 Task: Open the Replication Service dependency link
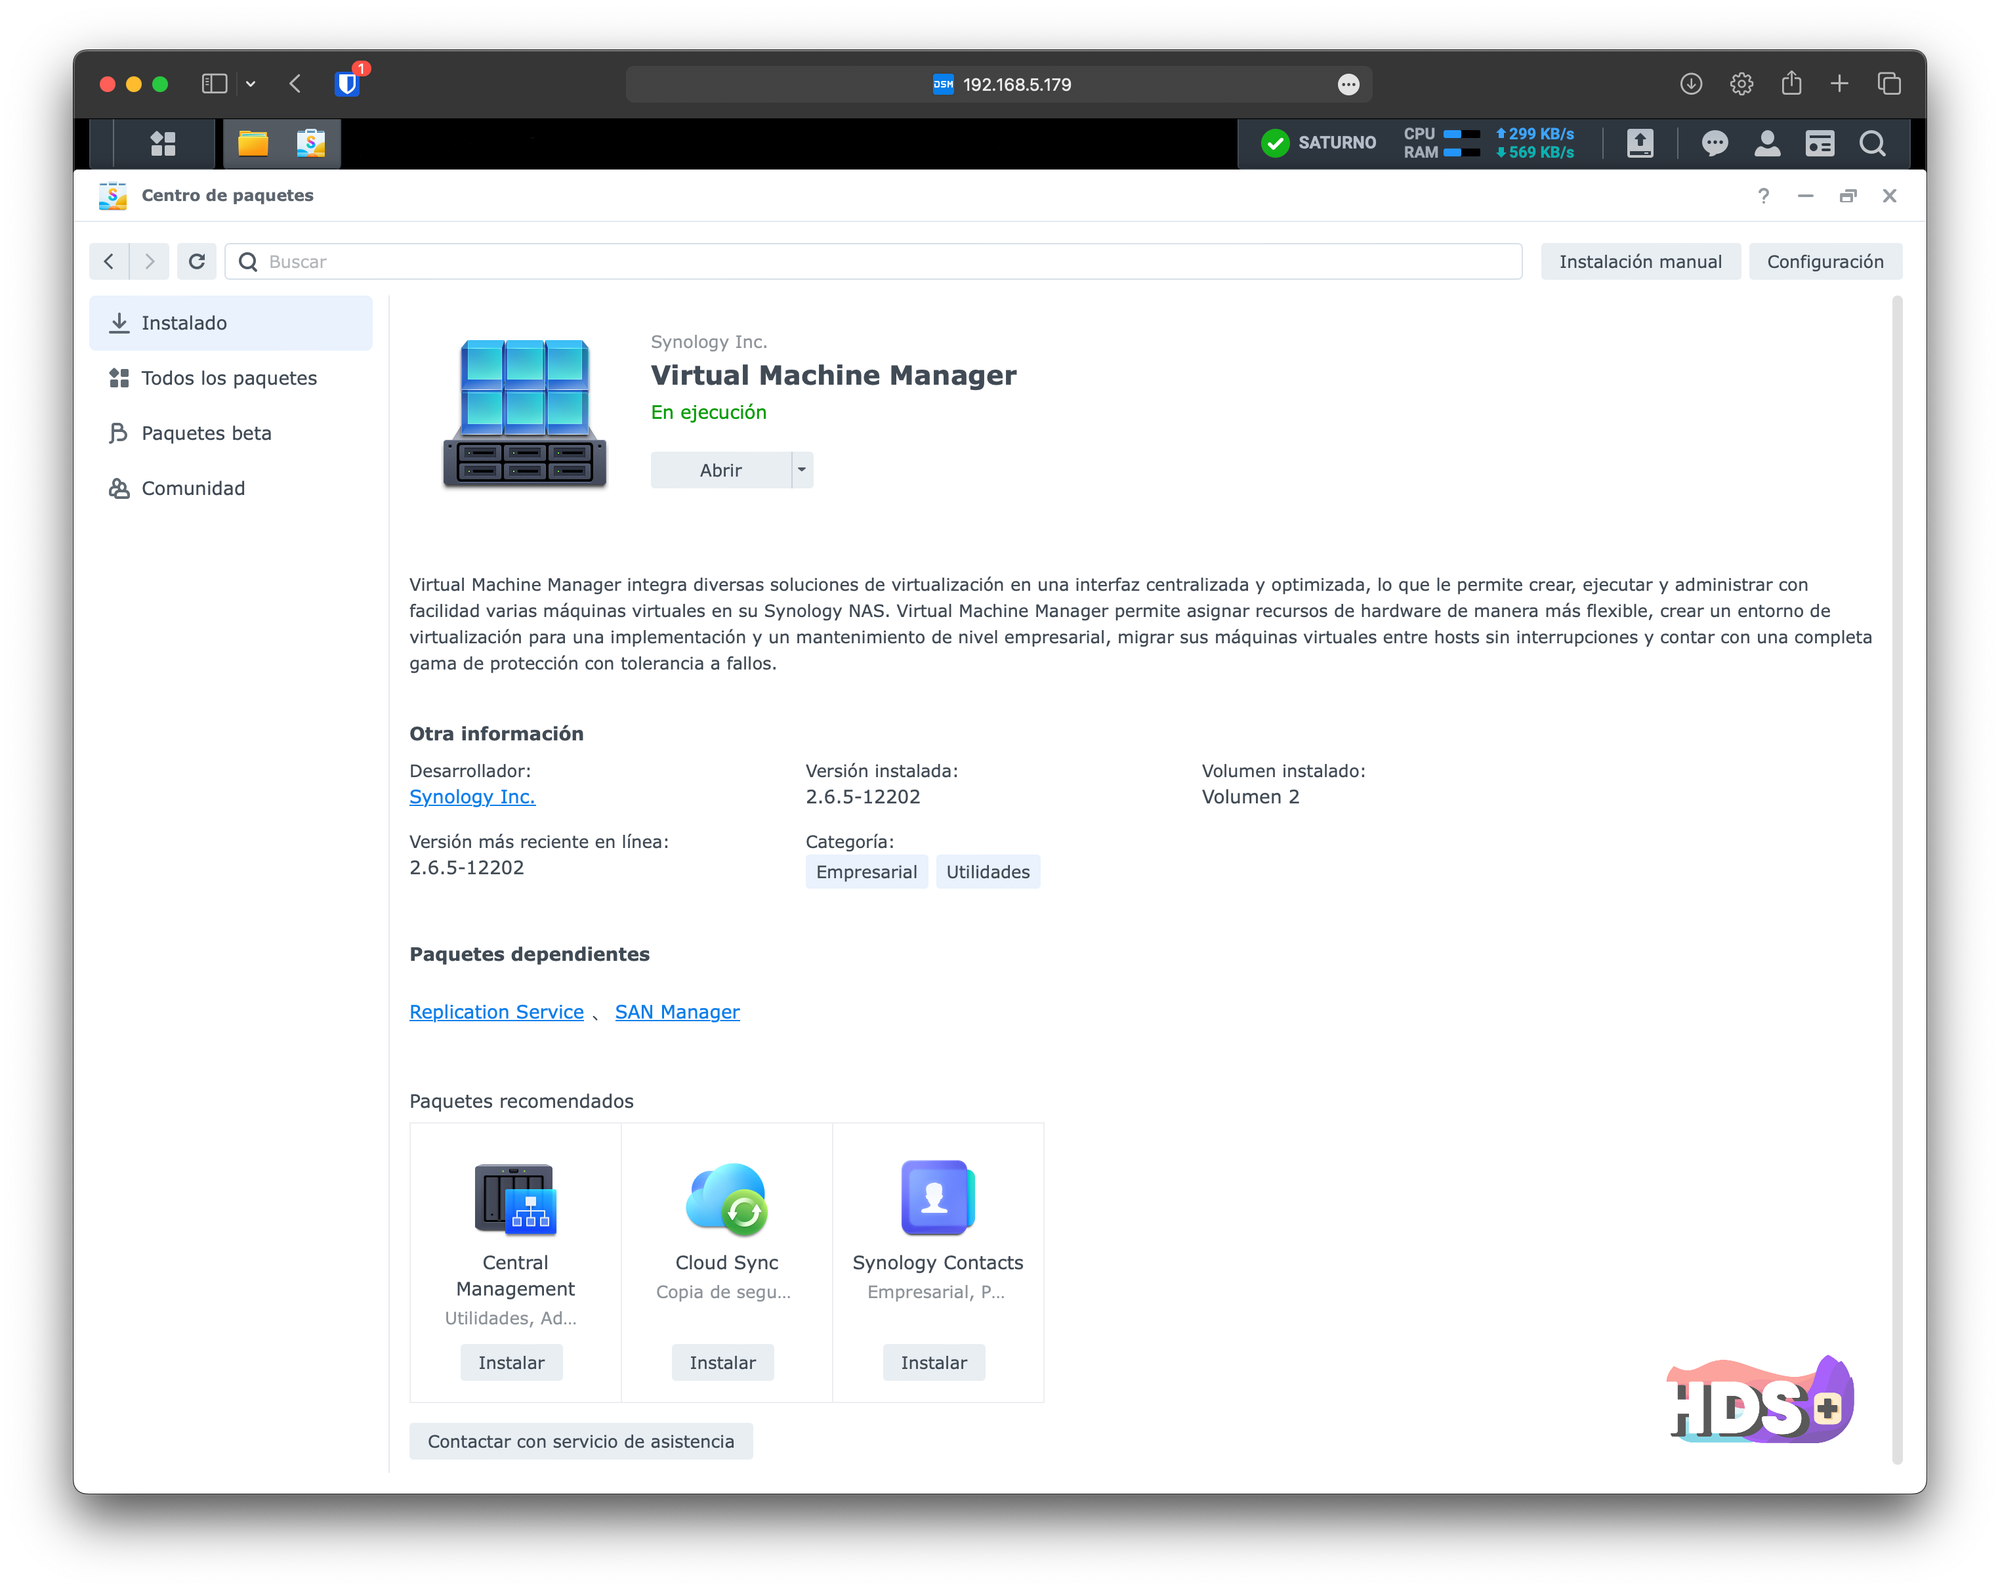click(496, 1012)
